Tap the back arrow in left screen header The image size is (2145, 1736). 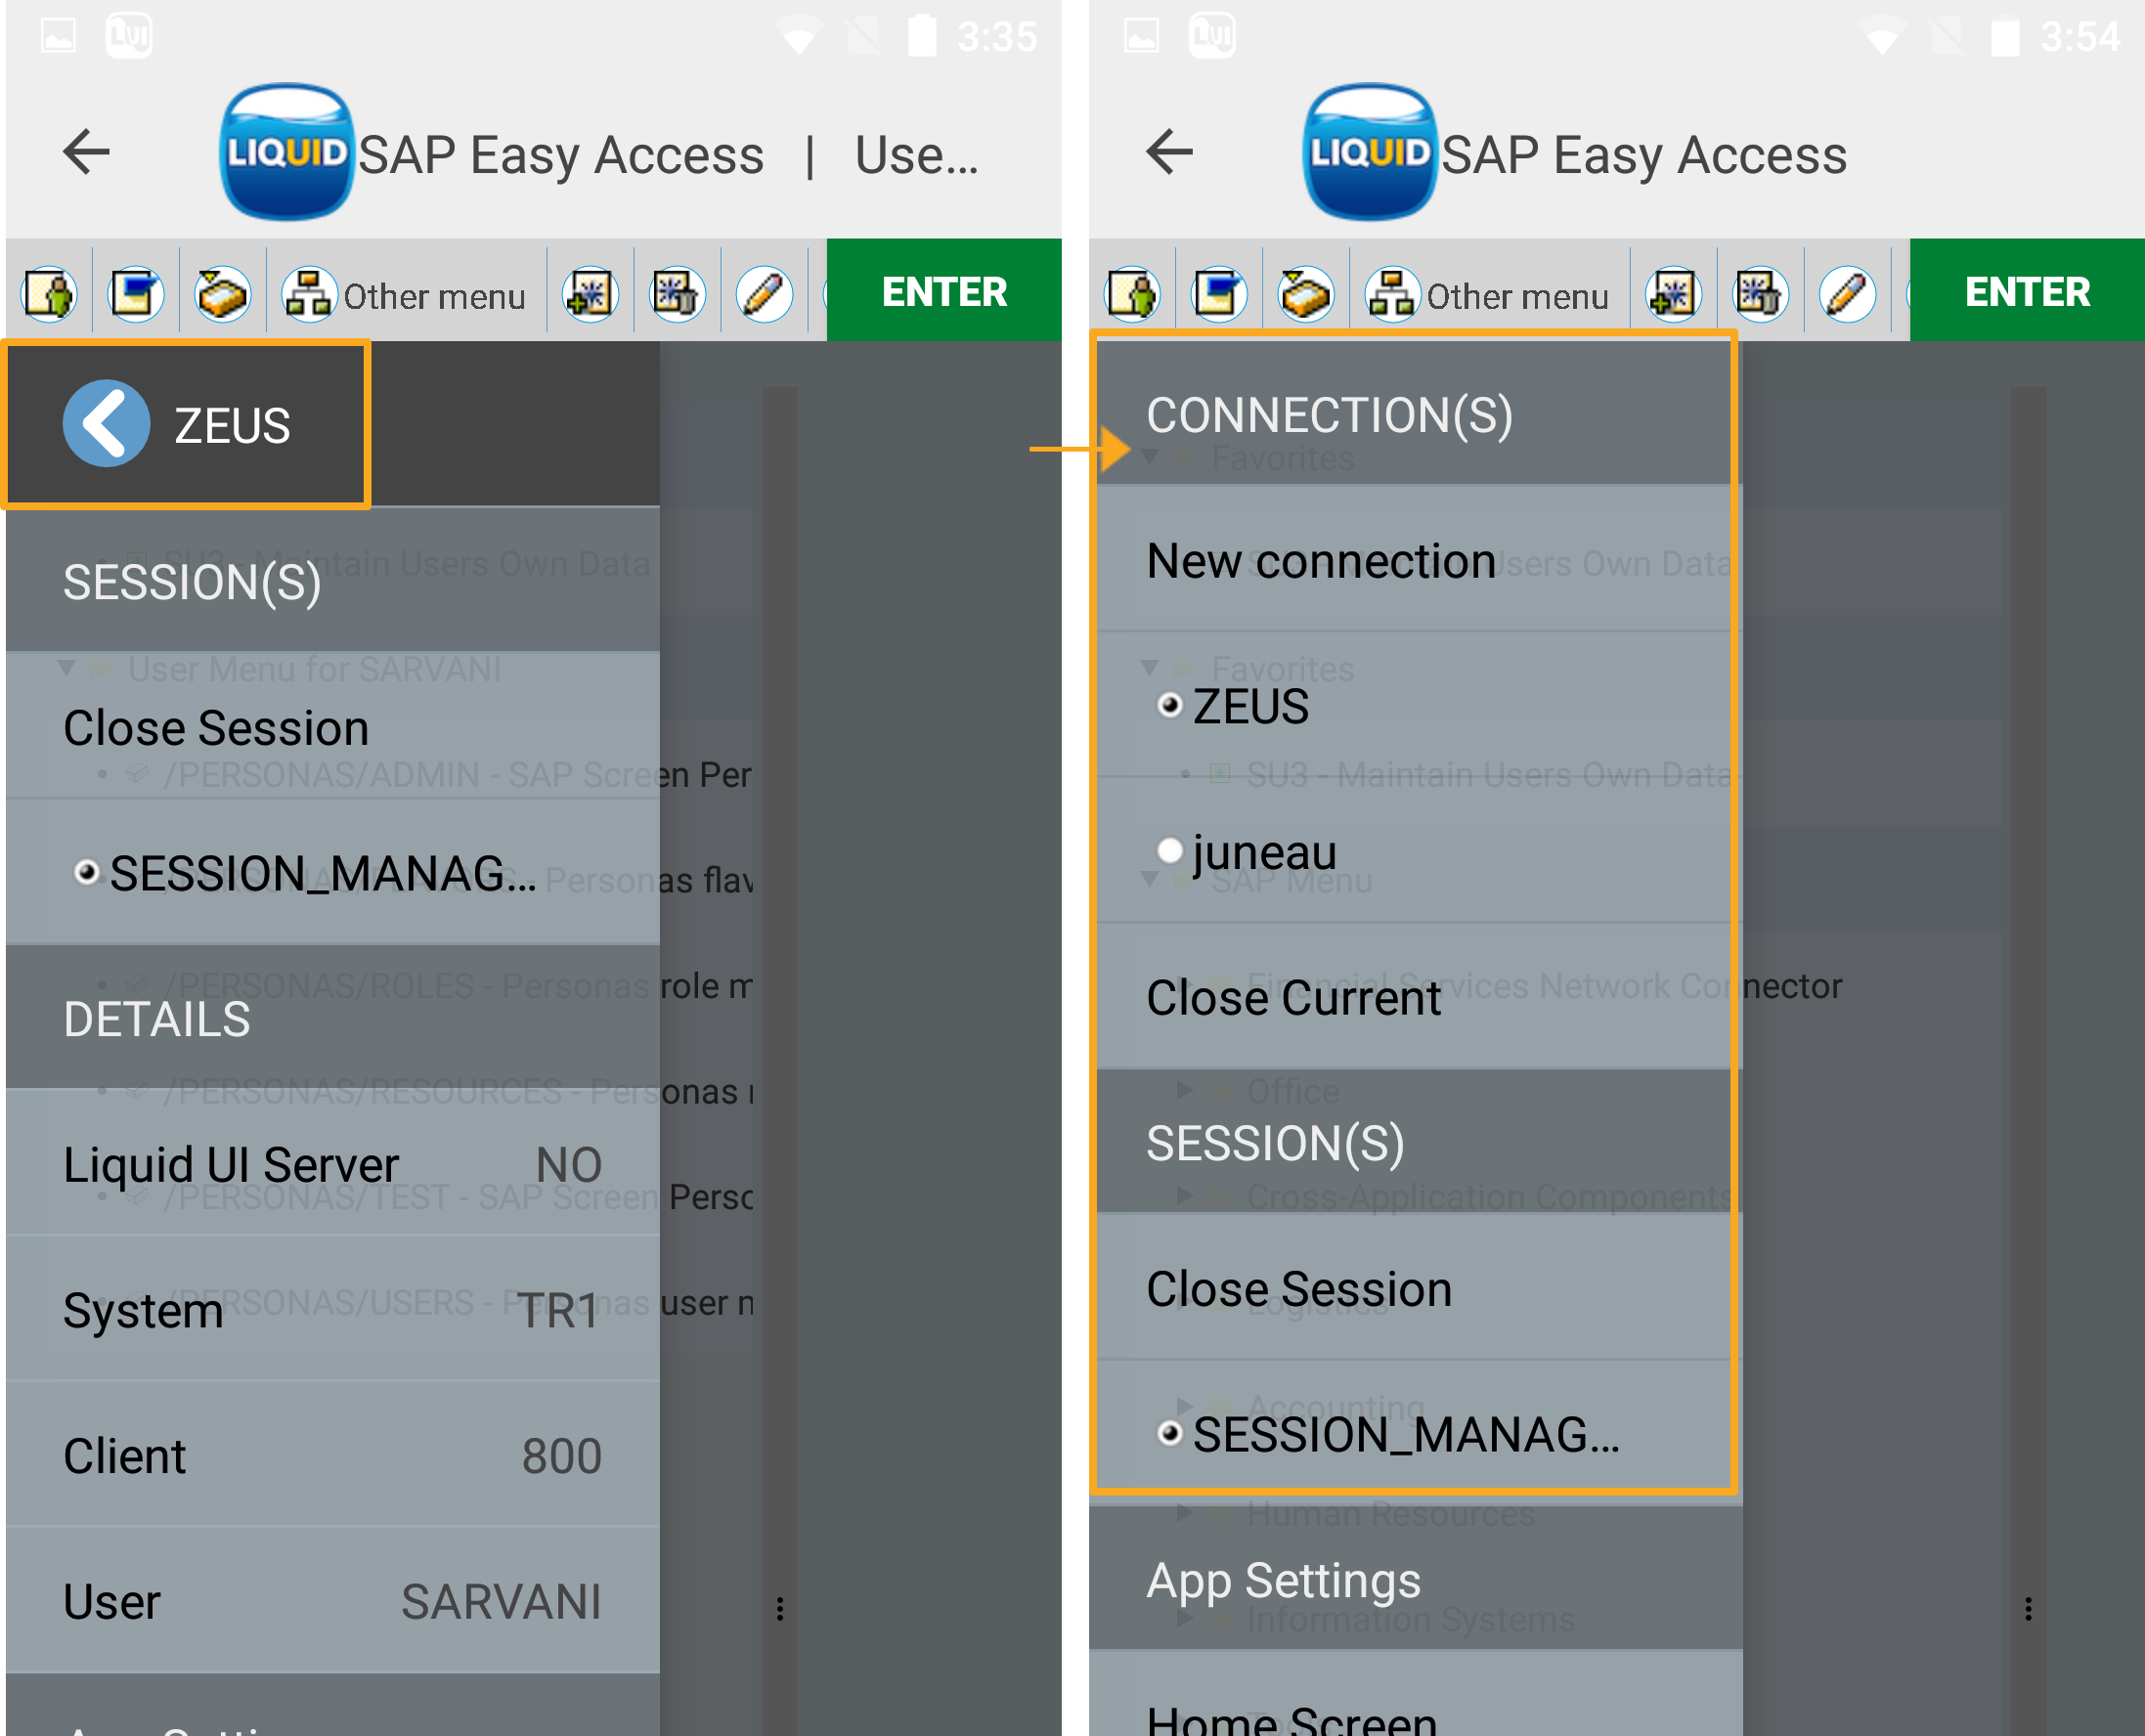click(86, 152)
